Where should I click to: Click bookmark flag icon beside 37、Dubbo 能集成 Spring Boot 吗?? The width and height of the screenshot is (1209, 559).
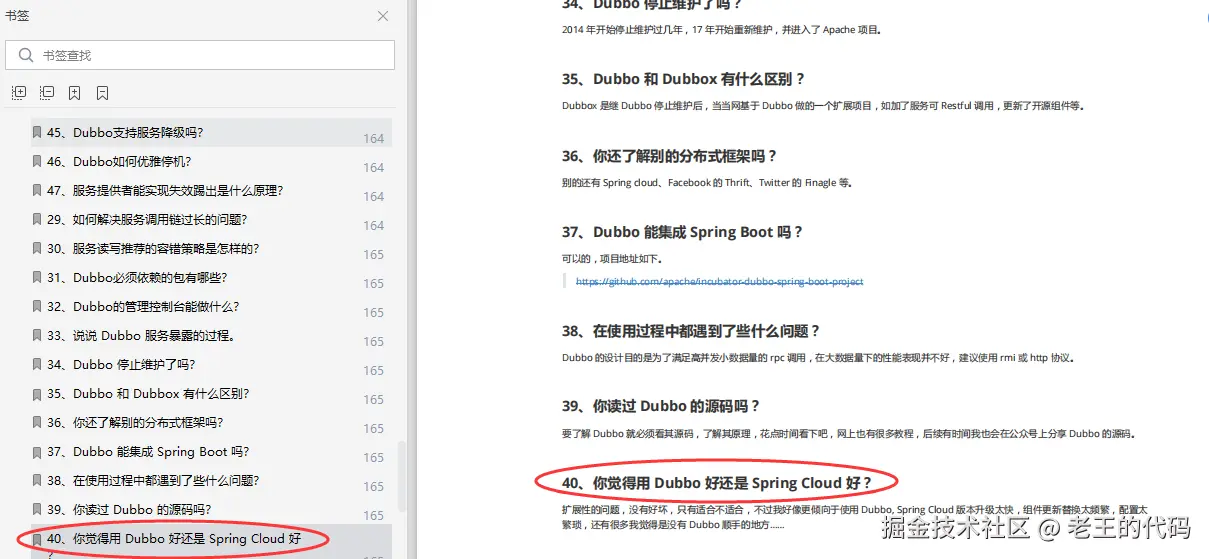pos(37,451)
